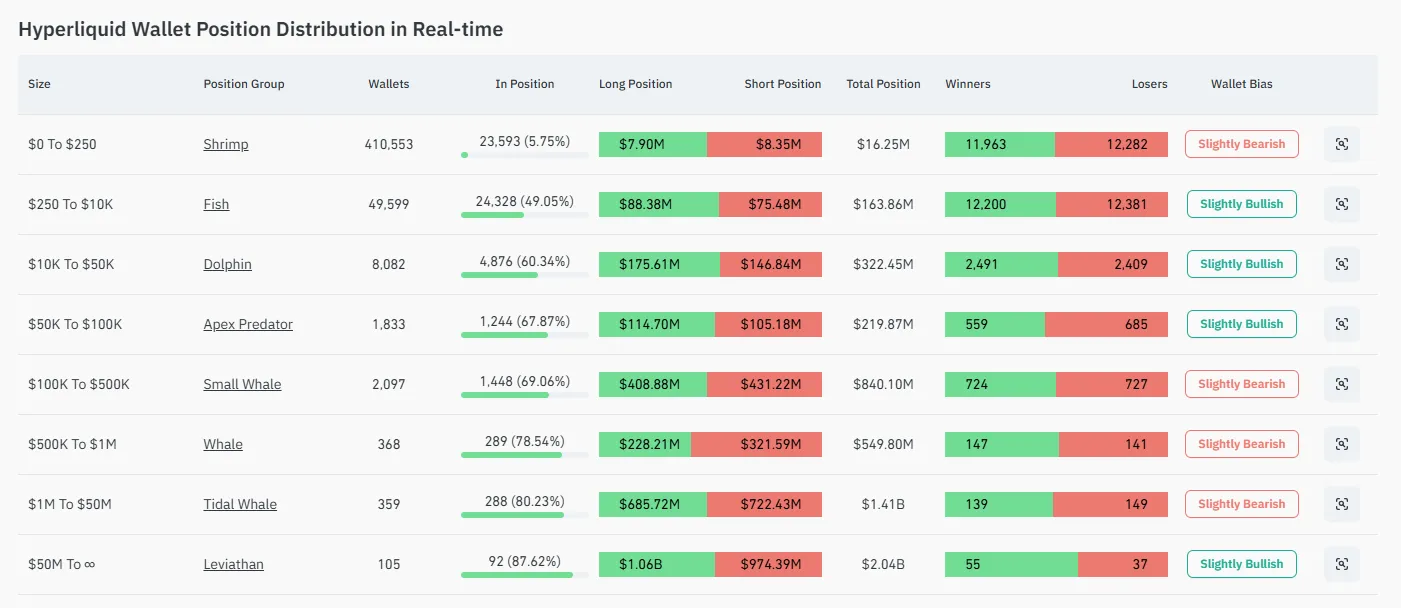Screen dimensions: 1401x608
Task: Sort by the Wallets column header
Action: [389, 84]
